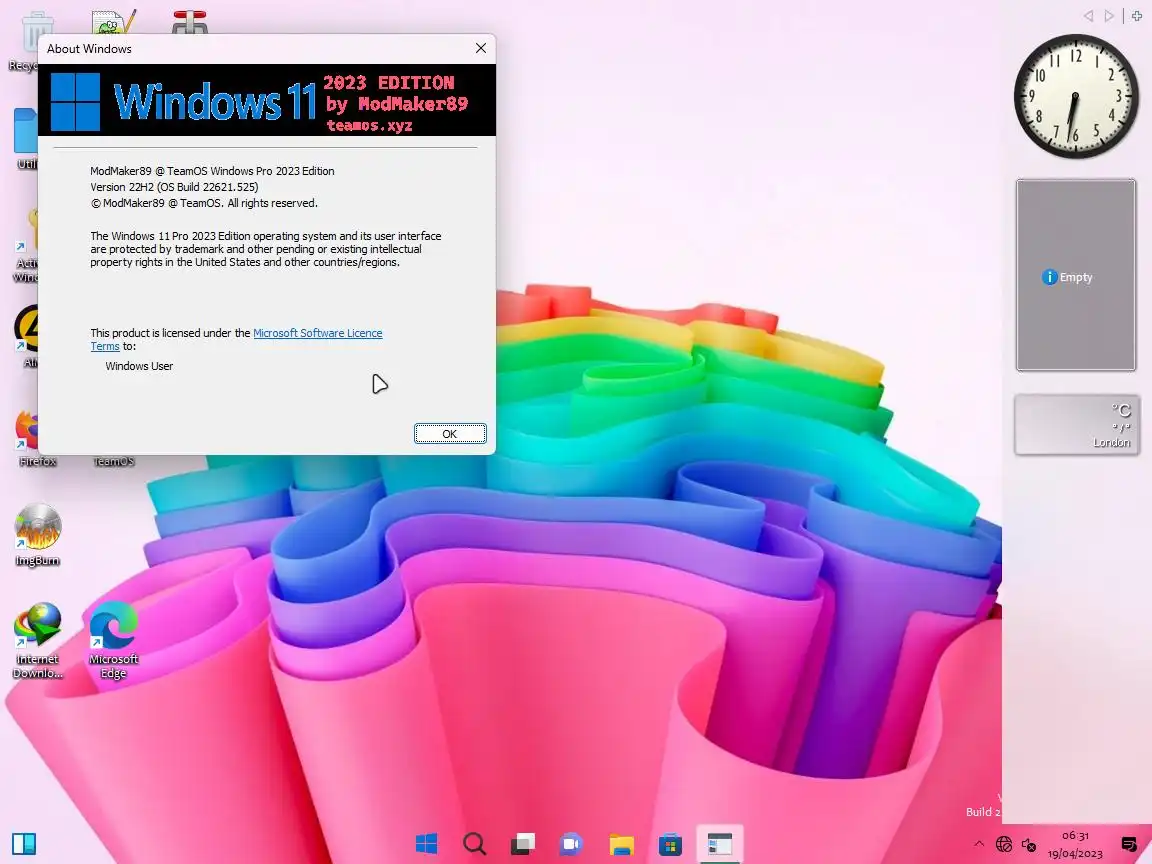This screenshot has width=1152, height=864.
Task: Open the London weather gadget
Action: (1076, 425)
